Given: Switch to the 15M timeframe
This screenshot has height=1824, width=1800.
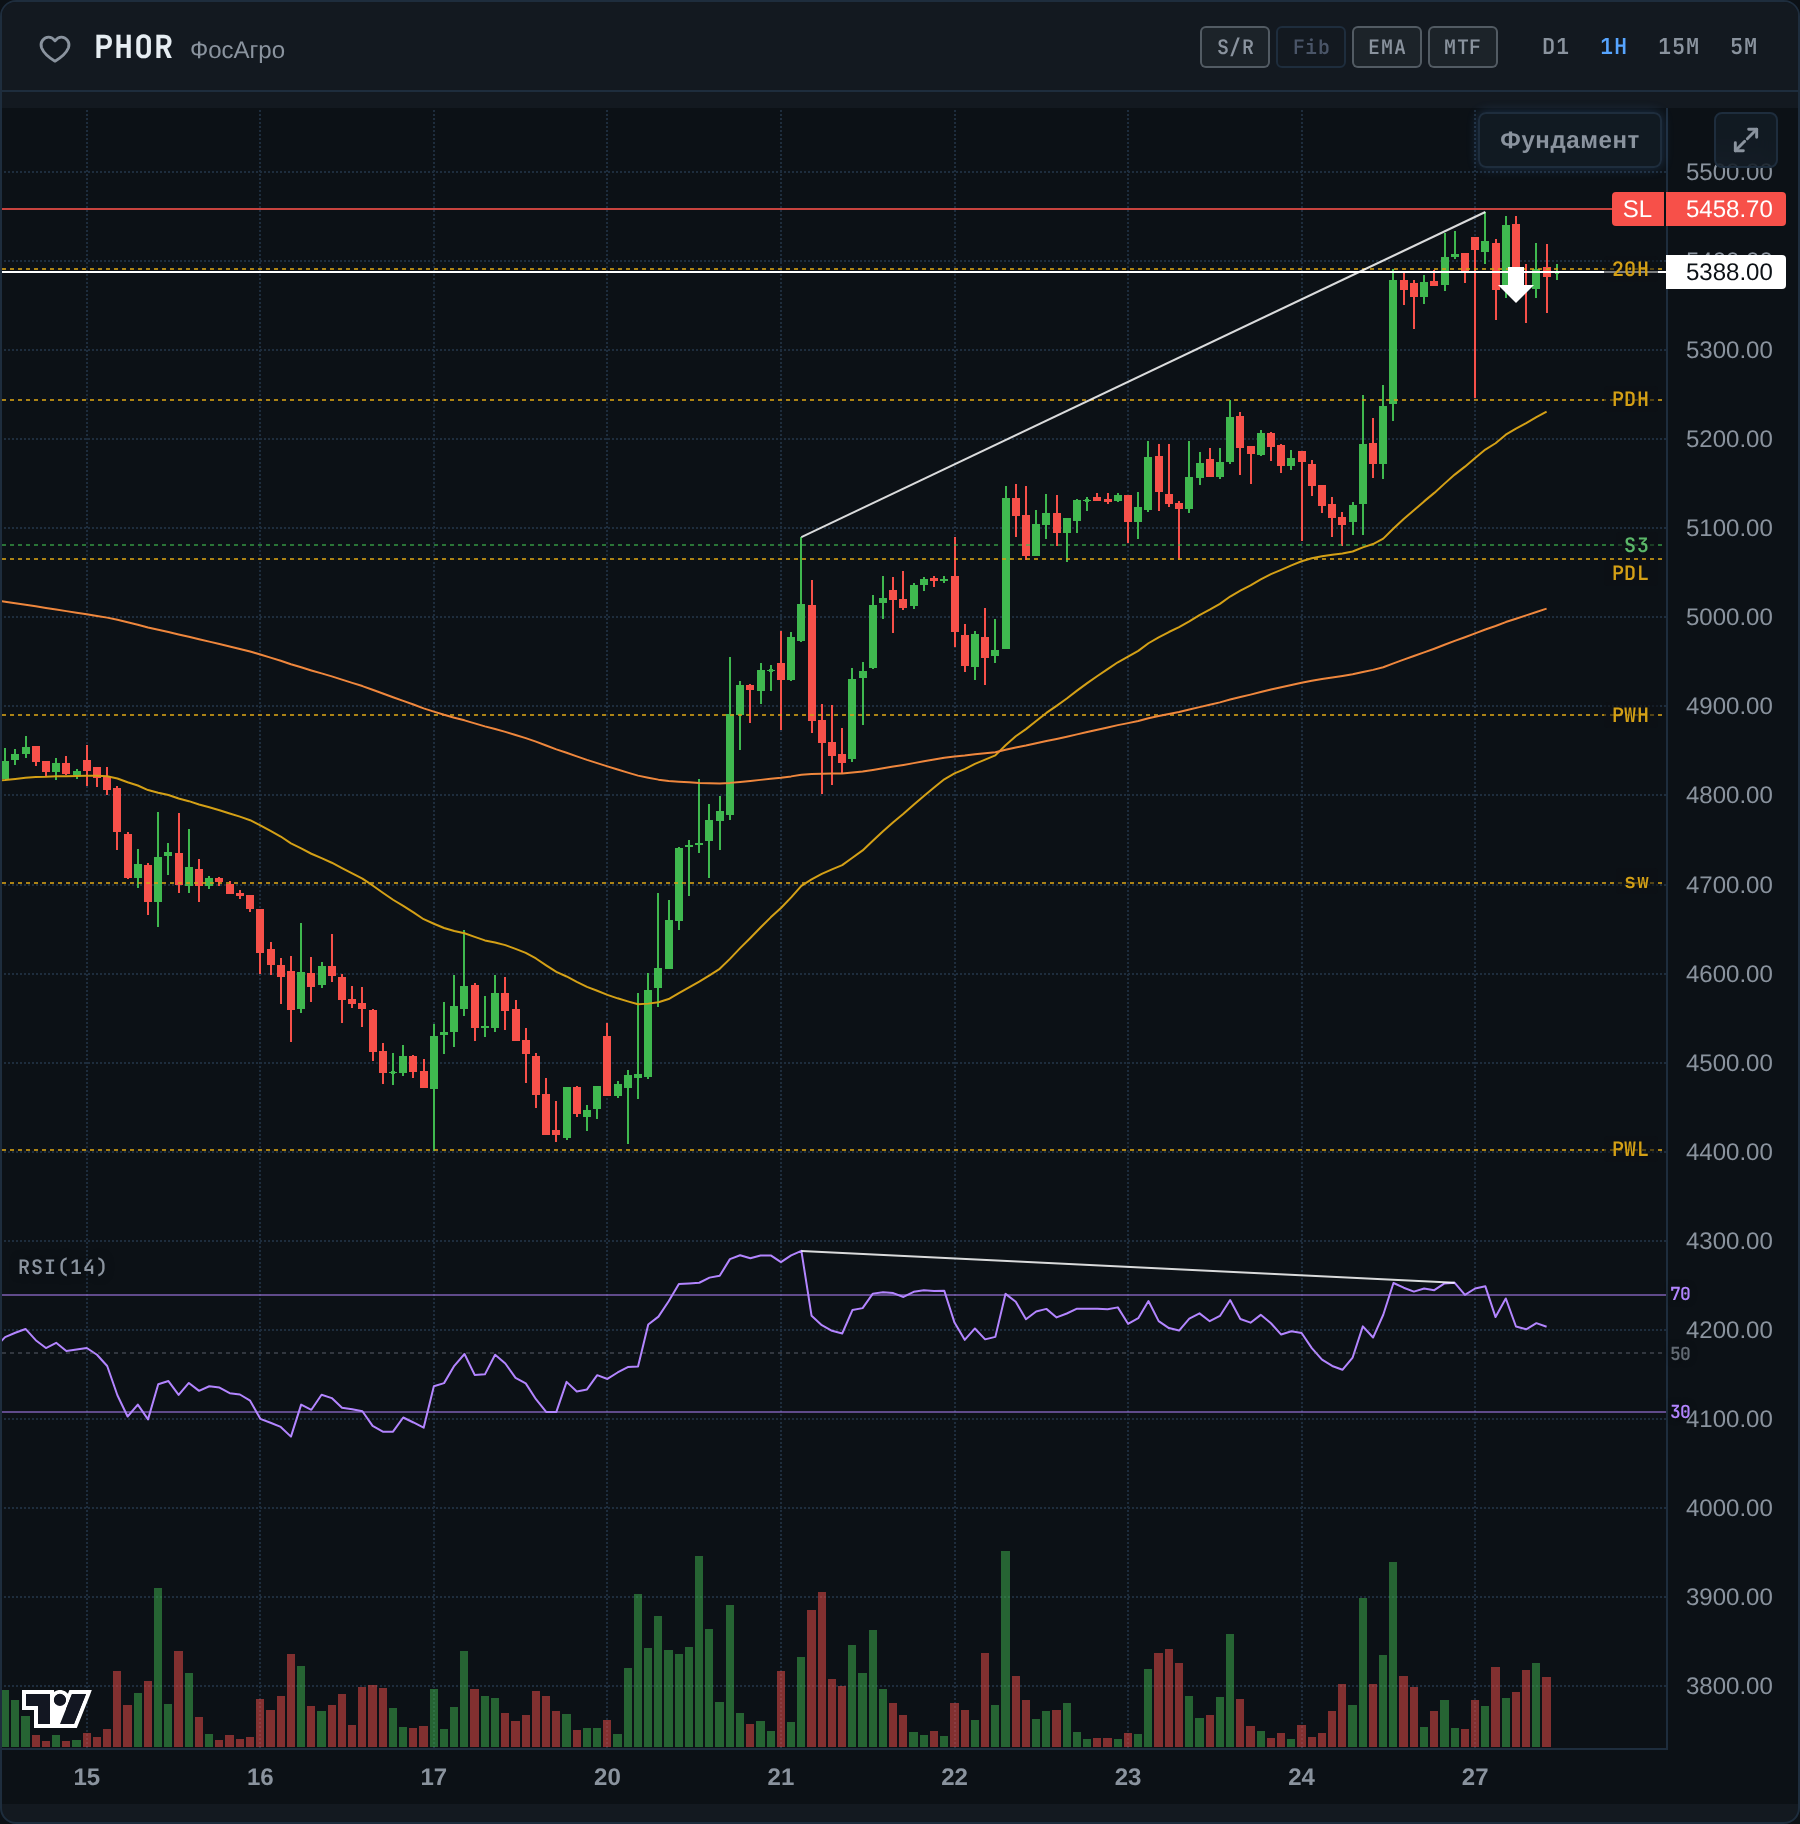Looking at the screenshot, I should coord(1678,47).
